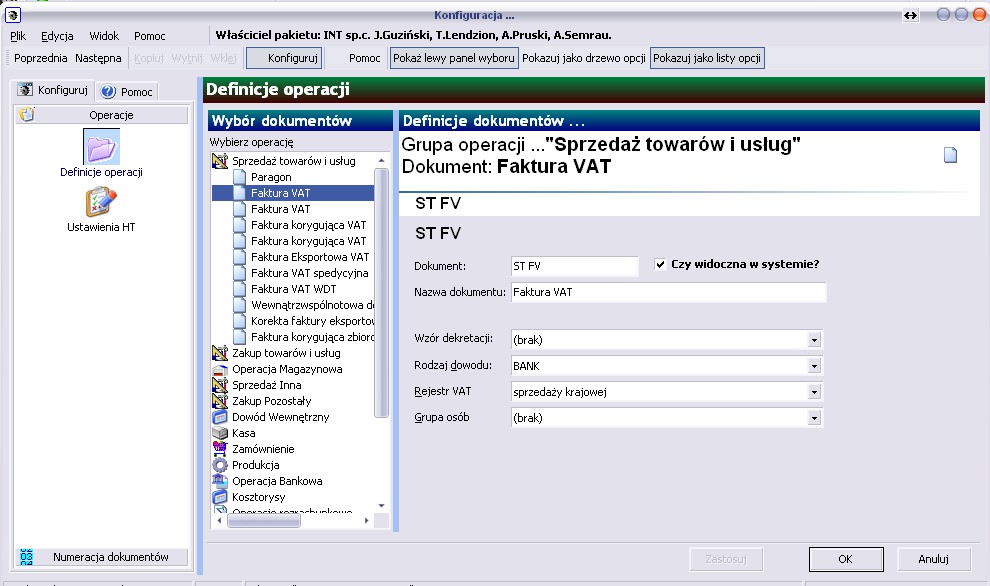Click the OK button
The height and width of the screenshot is (586, 990).
click(845, 559)
